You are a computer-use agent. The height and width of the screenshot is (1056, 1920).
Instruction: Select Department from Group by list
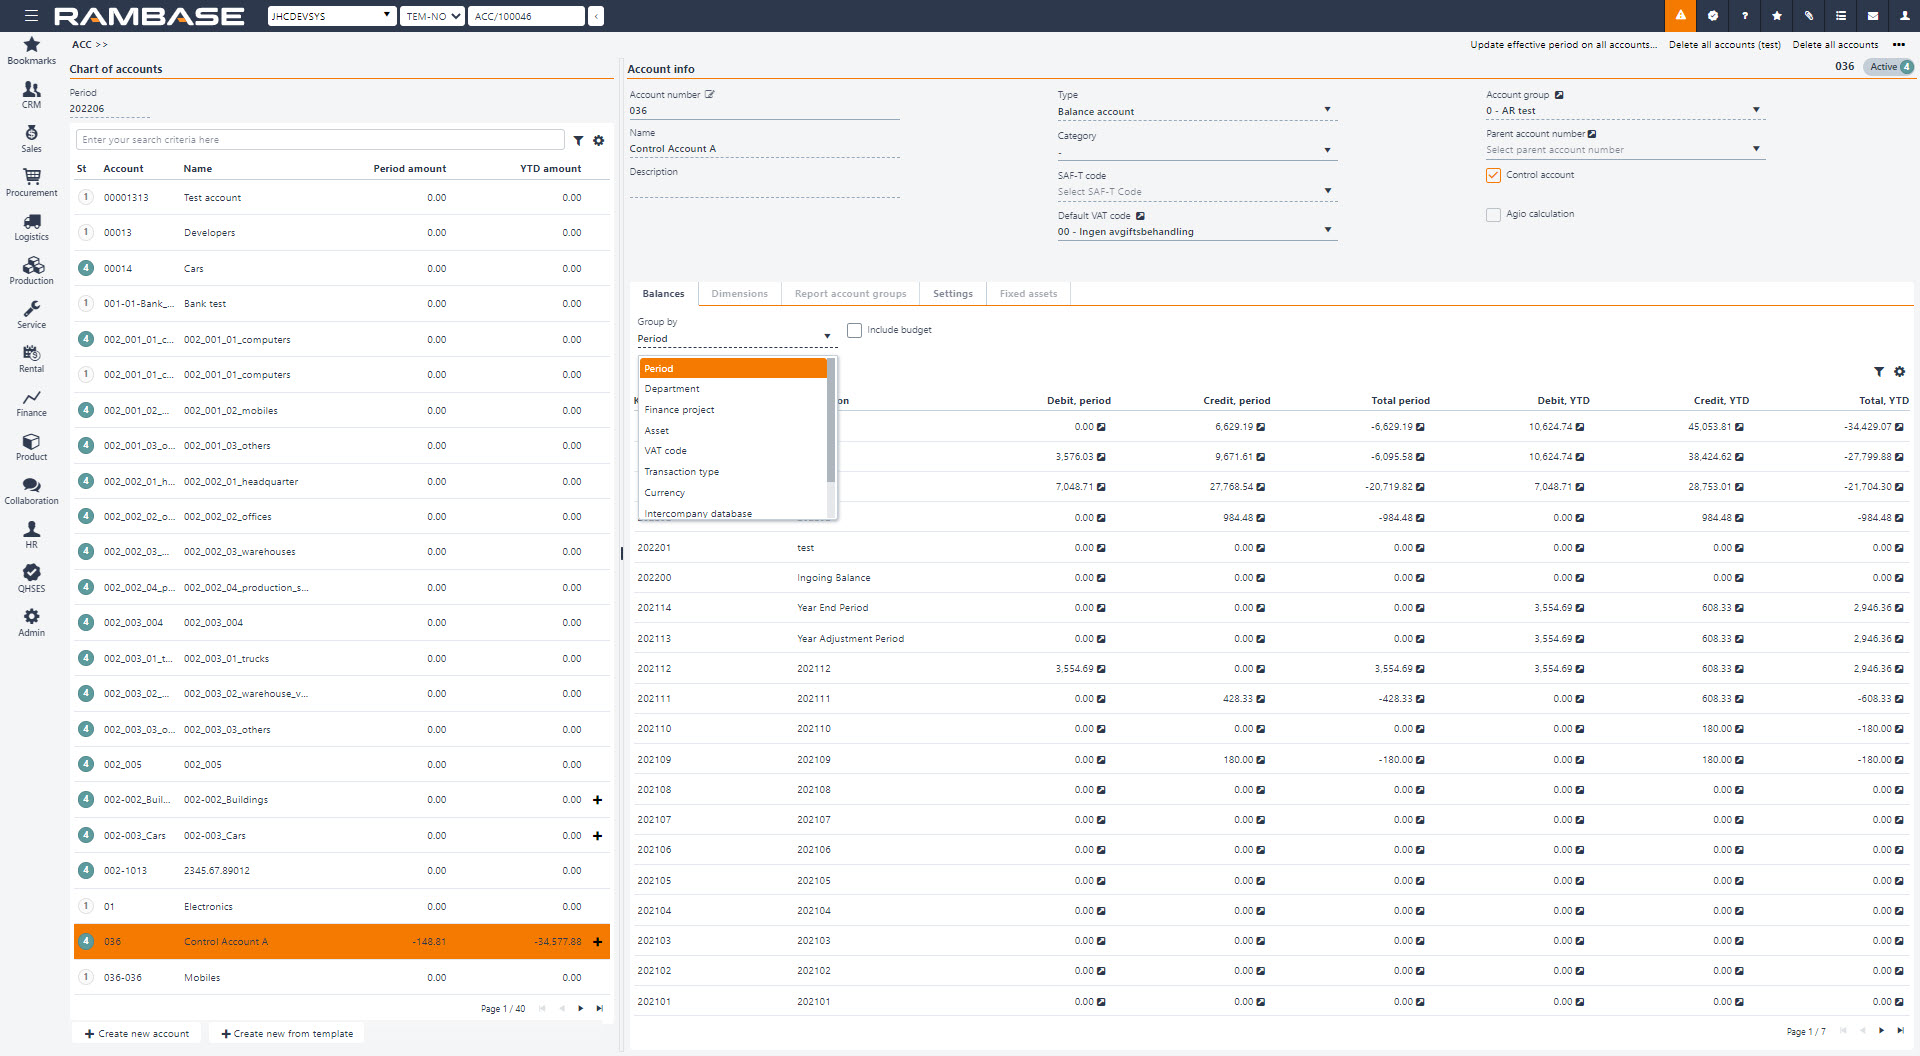pyautogui.click(x=672, y=389)
